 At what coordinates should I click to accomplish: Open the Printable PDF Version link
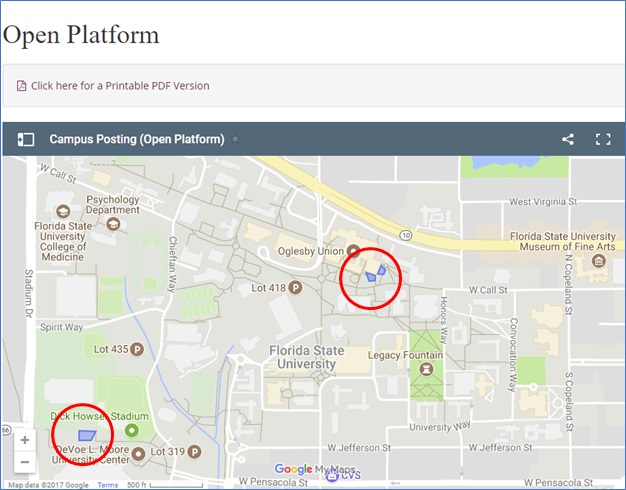(120, 86)
